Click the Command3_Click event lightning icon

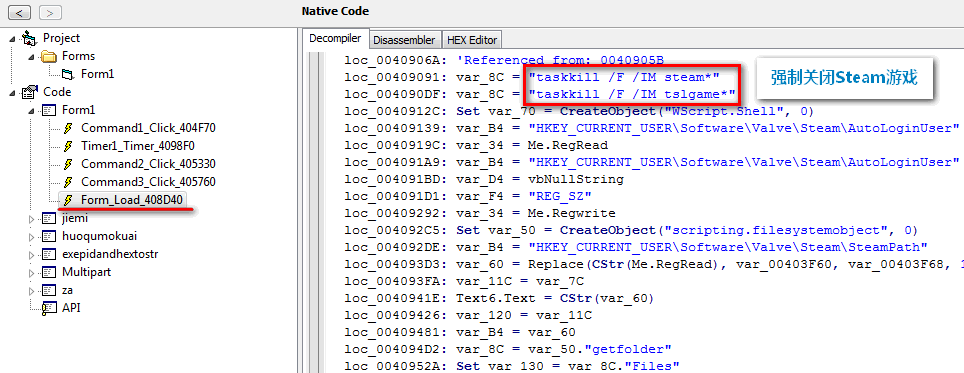point(69,182)
